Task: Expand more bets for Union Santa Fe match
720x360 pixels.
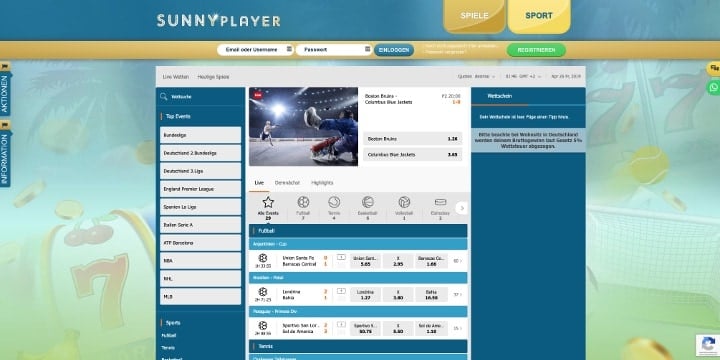Action: [458, 261]
